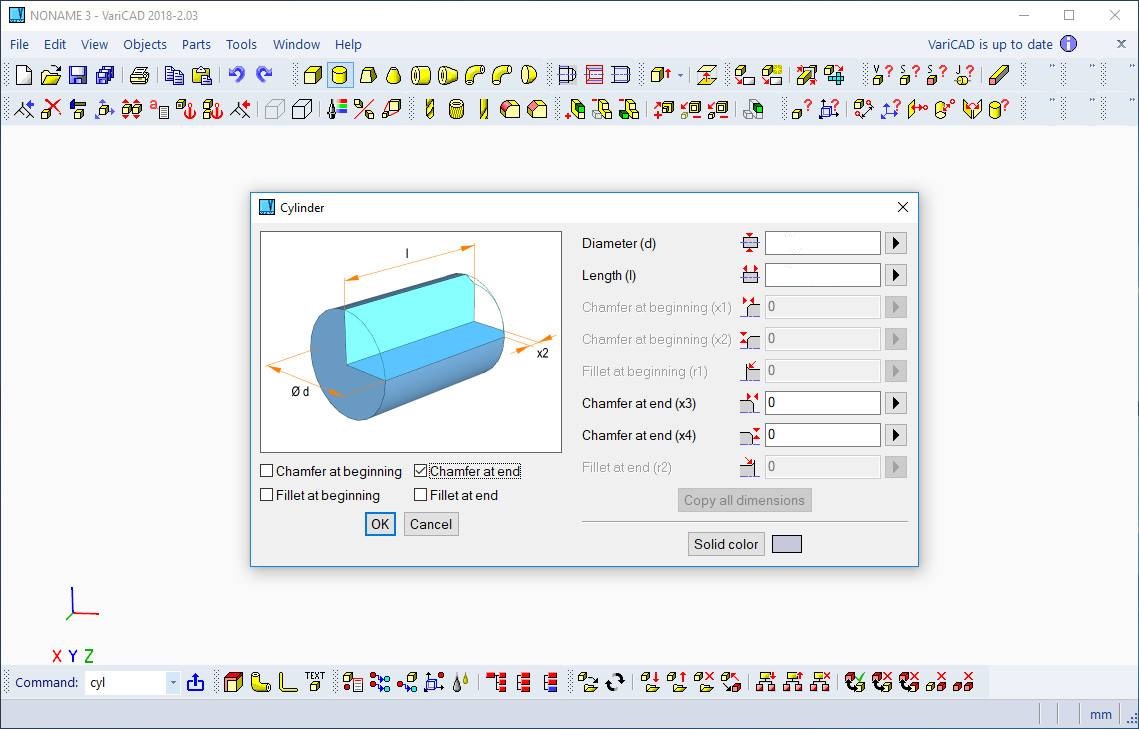The image size is (1139, 729).
Task: Open the Diameter (d) value arrow menu
Action: tap(896, 243)
